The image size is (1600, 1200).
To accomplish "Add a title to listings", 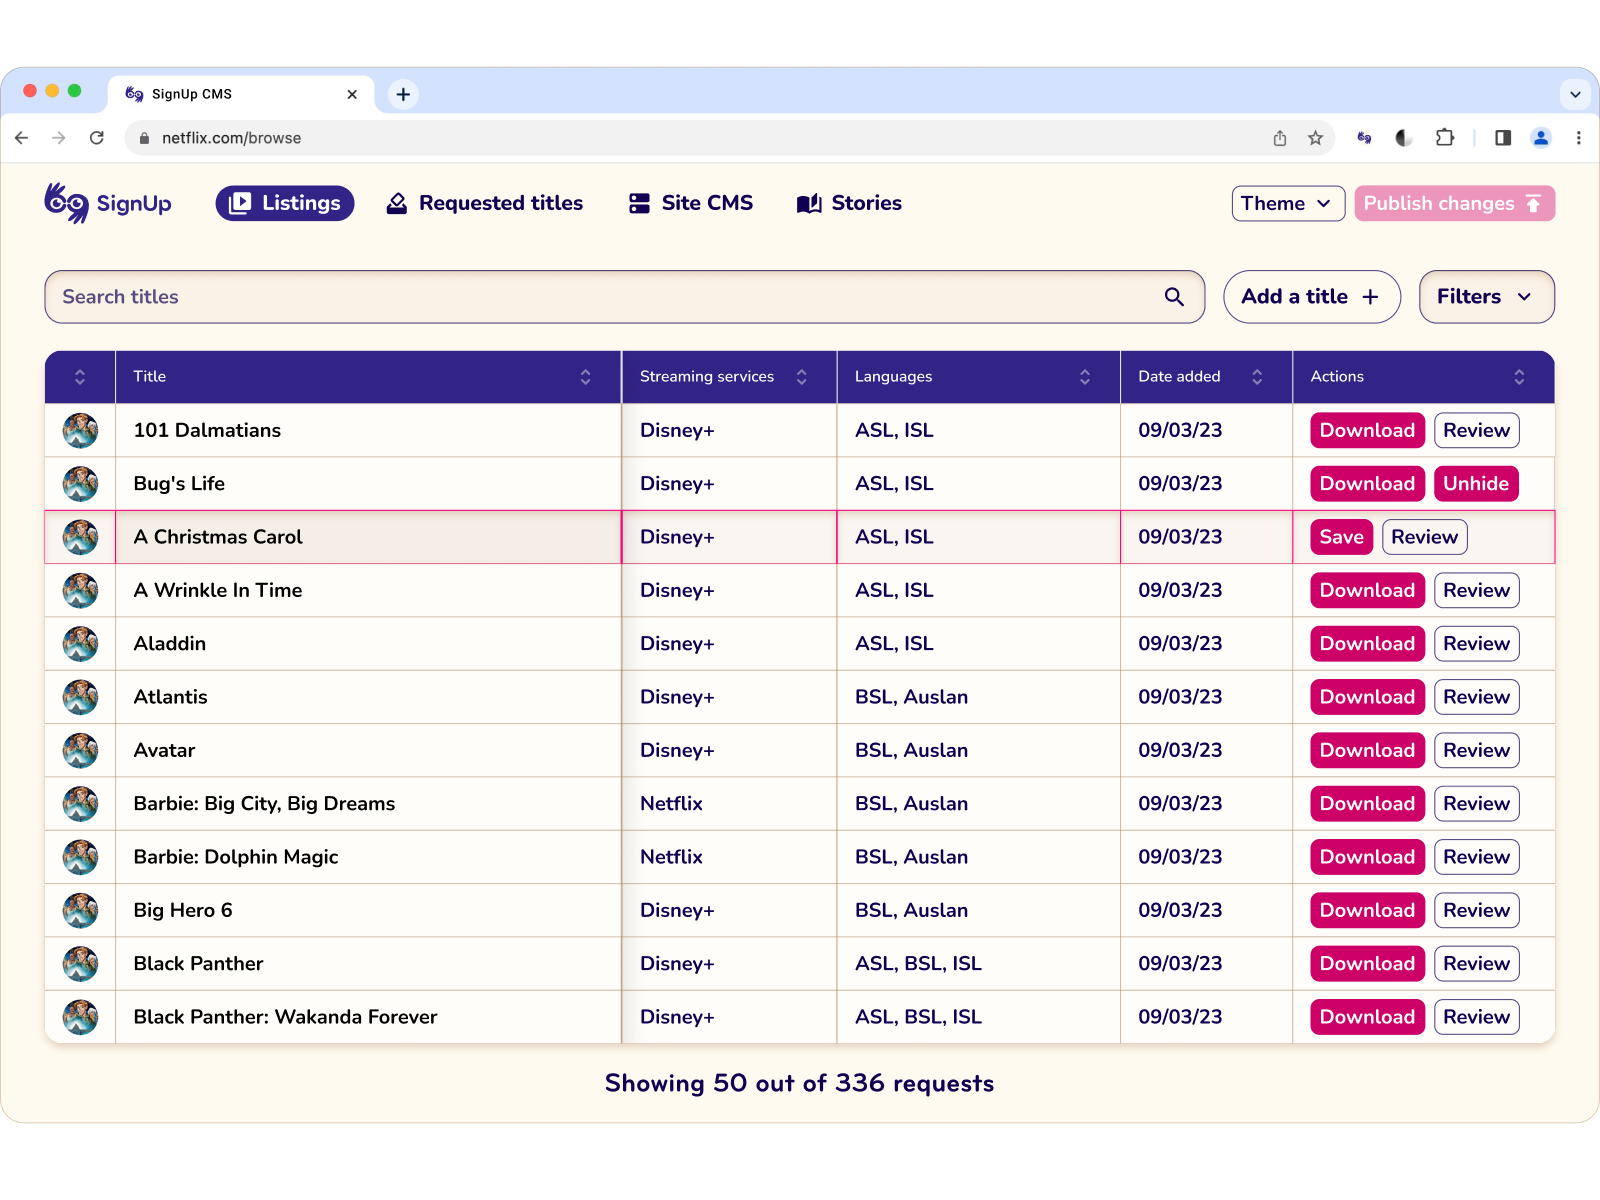I will pyautogui.click(x=1311, y=297).
